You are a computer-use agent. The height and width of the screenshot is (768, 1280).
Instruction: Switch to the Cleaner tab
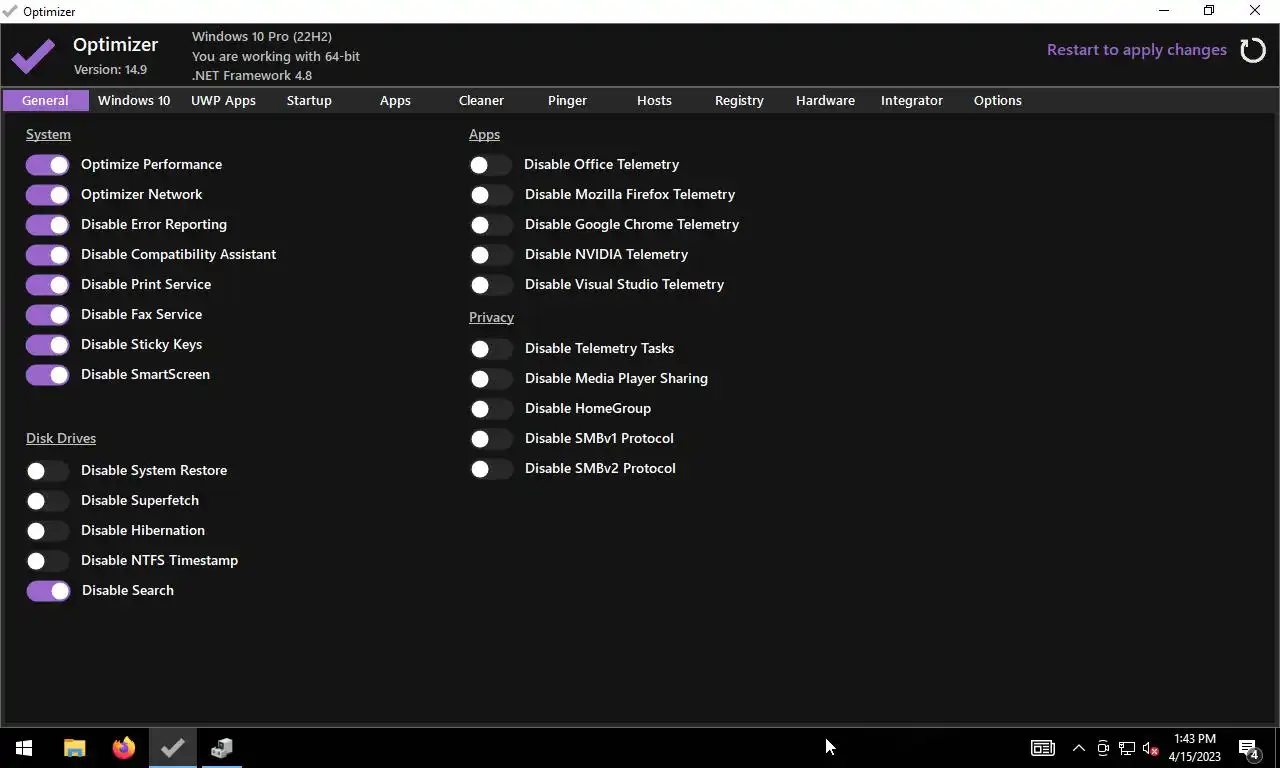(x=481, y=100)
